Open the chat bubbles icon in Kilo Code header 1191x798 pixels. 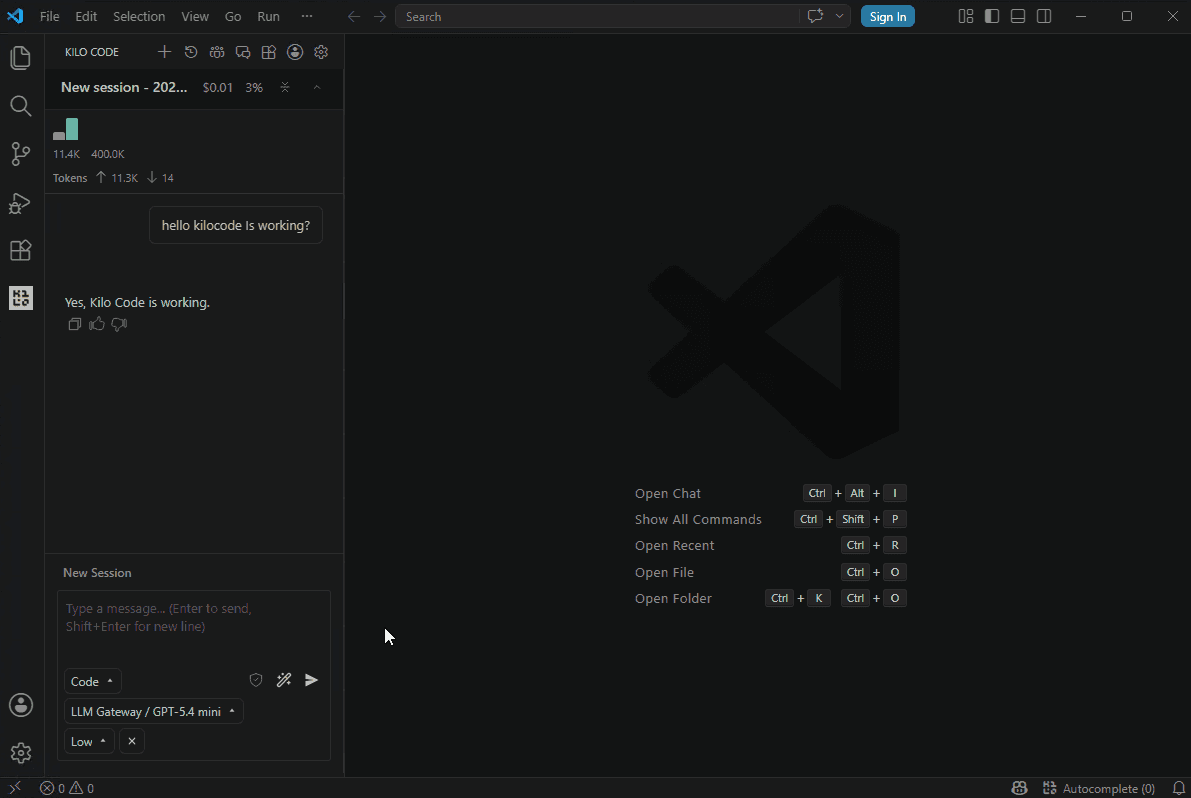[243, 52]
